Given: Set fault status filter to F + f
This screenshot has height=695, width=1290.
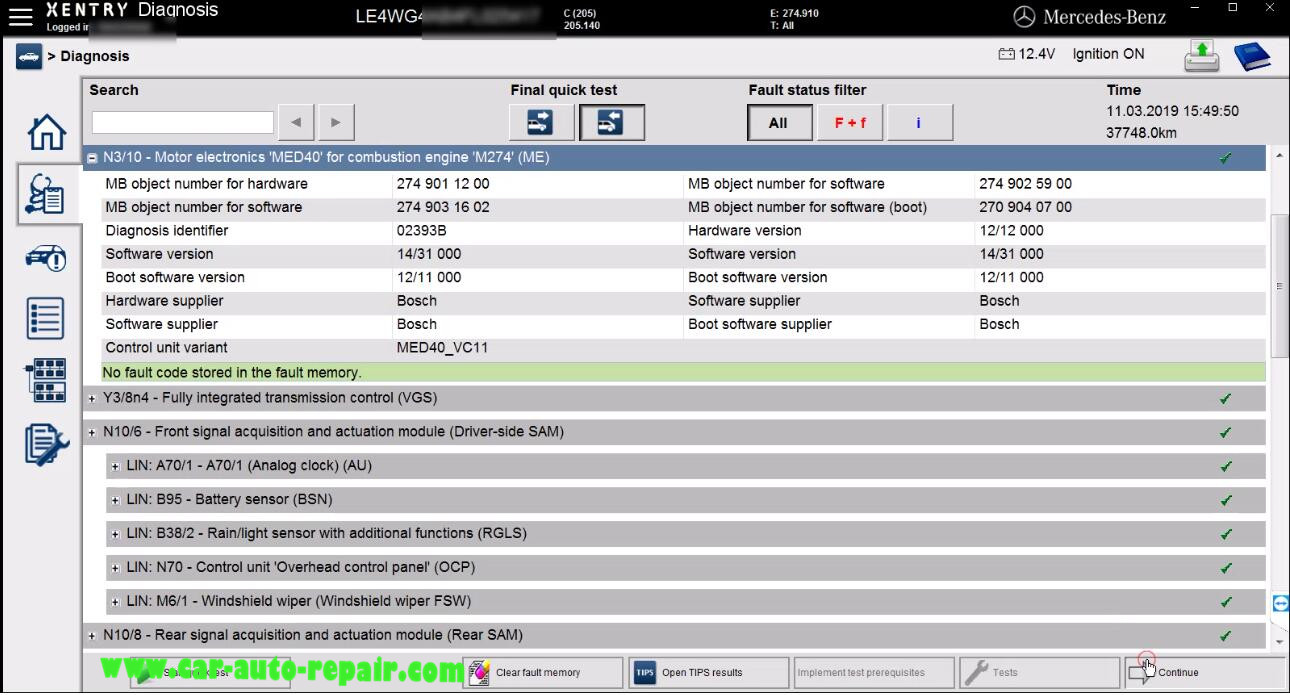Looking at the screenshot, I should (x=850, y=123).
